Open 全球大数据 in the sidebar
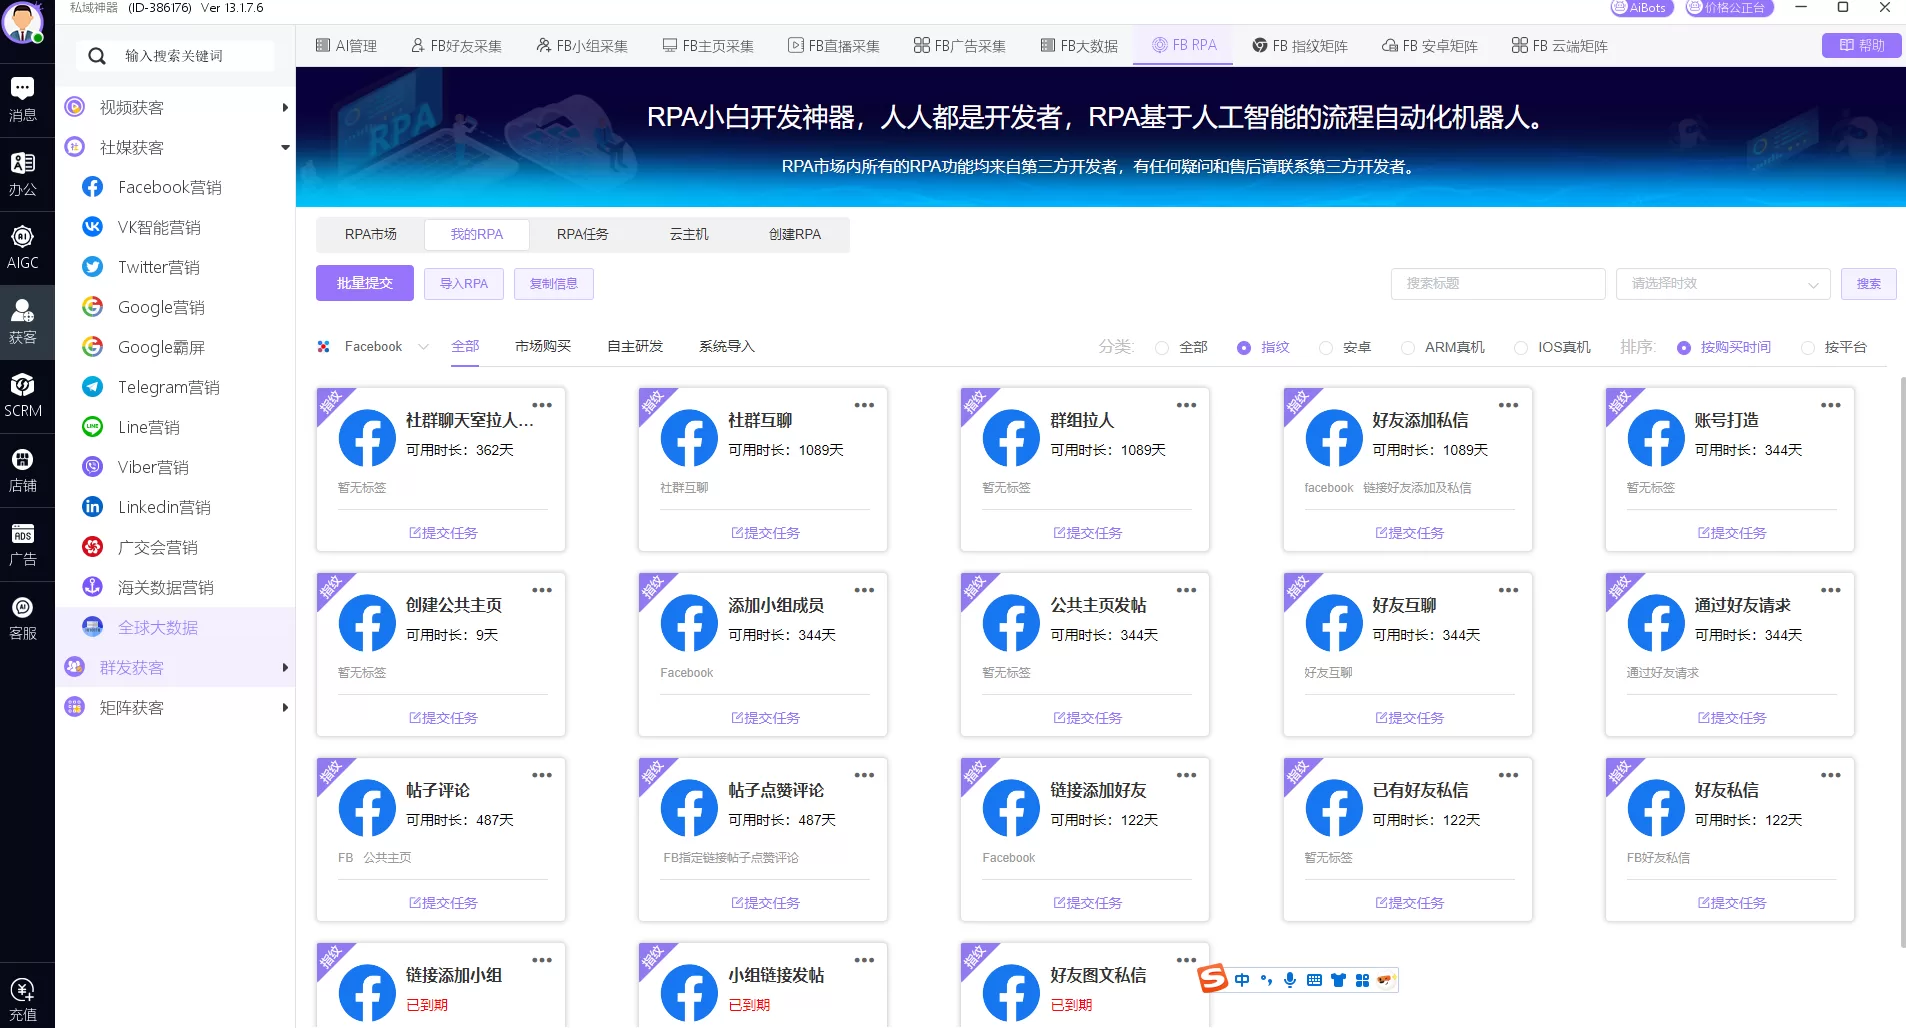This screenshot has height=1028, width=1906. point(158,627)
